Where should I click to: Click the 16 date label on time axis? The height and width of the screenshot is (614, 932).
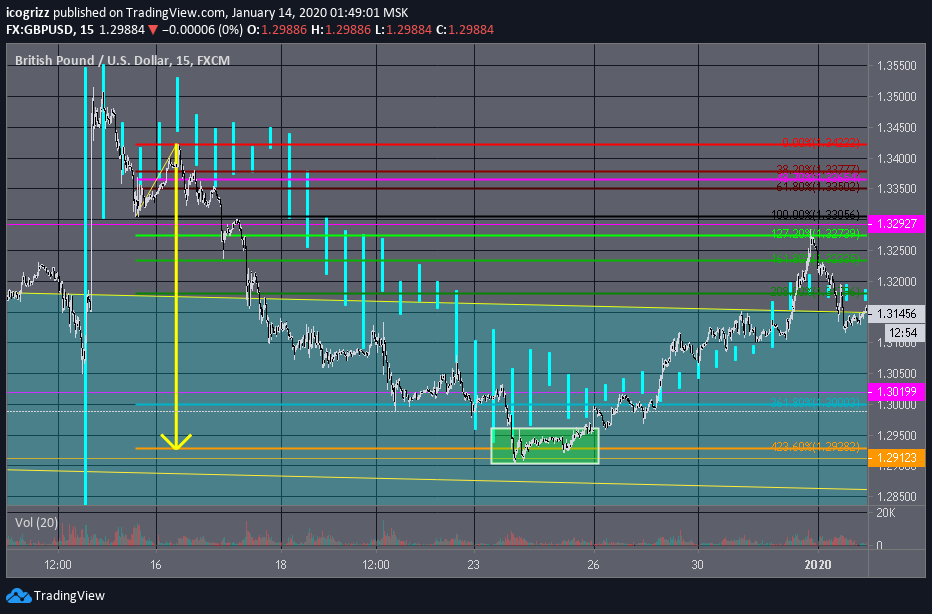point(155,565)
